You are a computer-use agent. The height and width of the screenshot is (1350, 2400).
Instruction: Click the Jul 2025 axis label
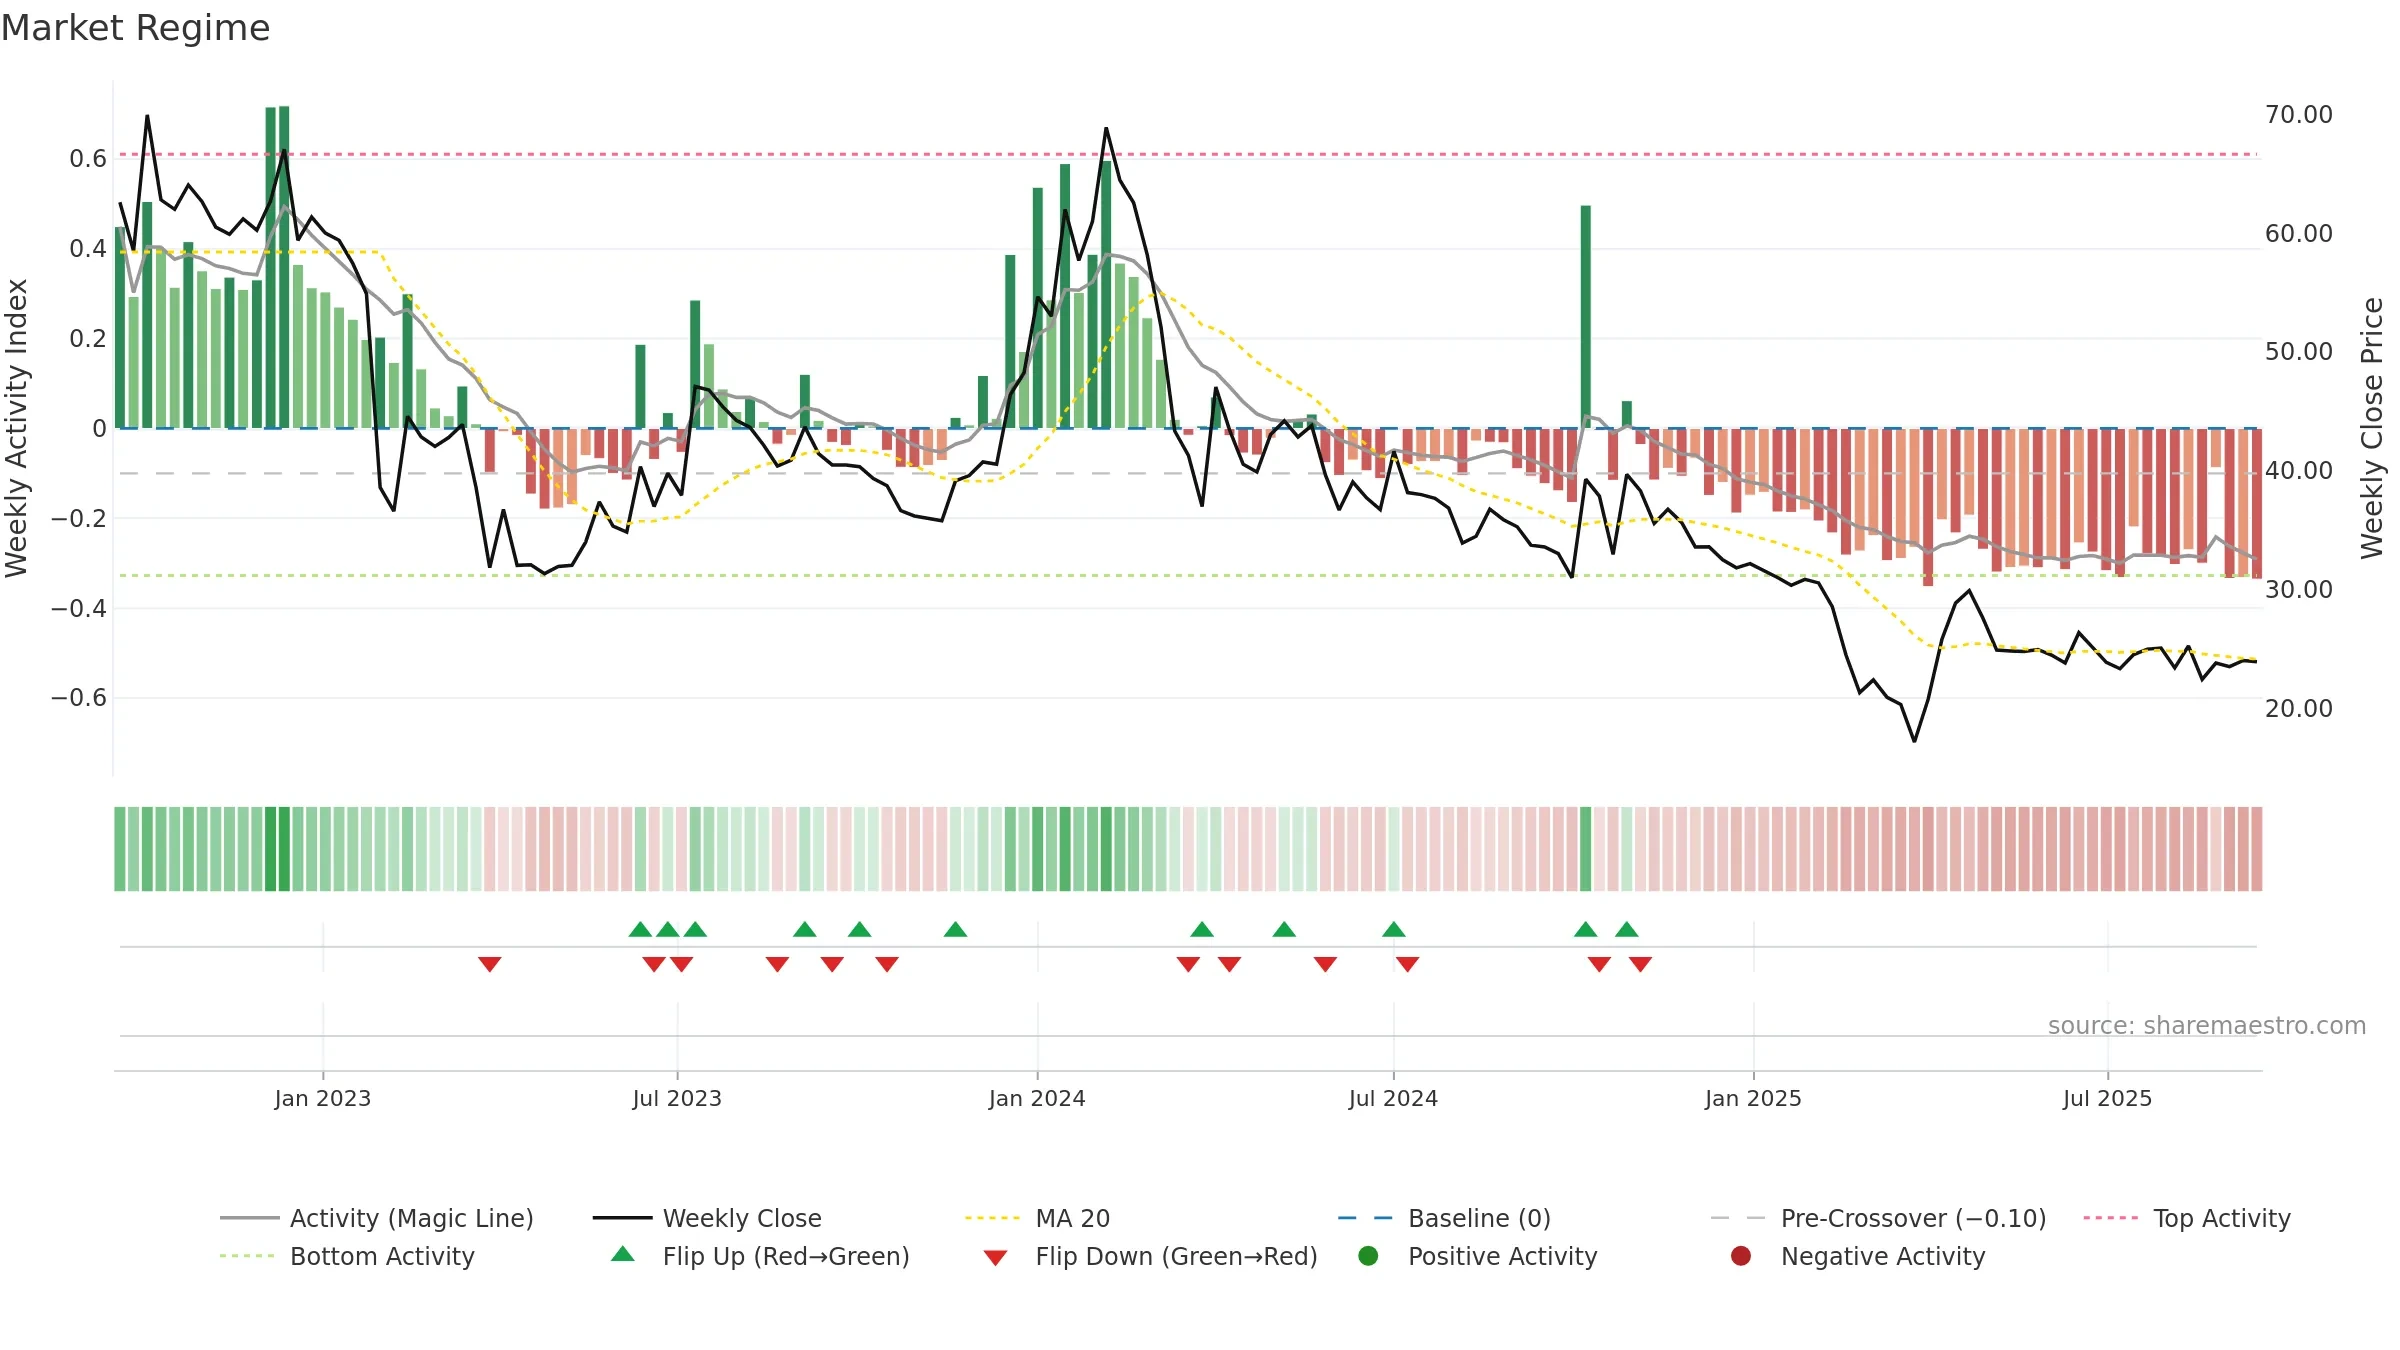point(2107,1098)
